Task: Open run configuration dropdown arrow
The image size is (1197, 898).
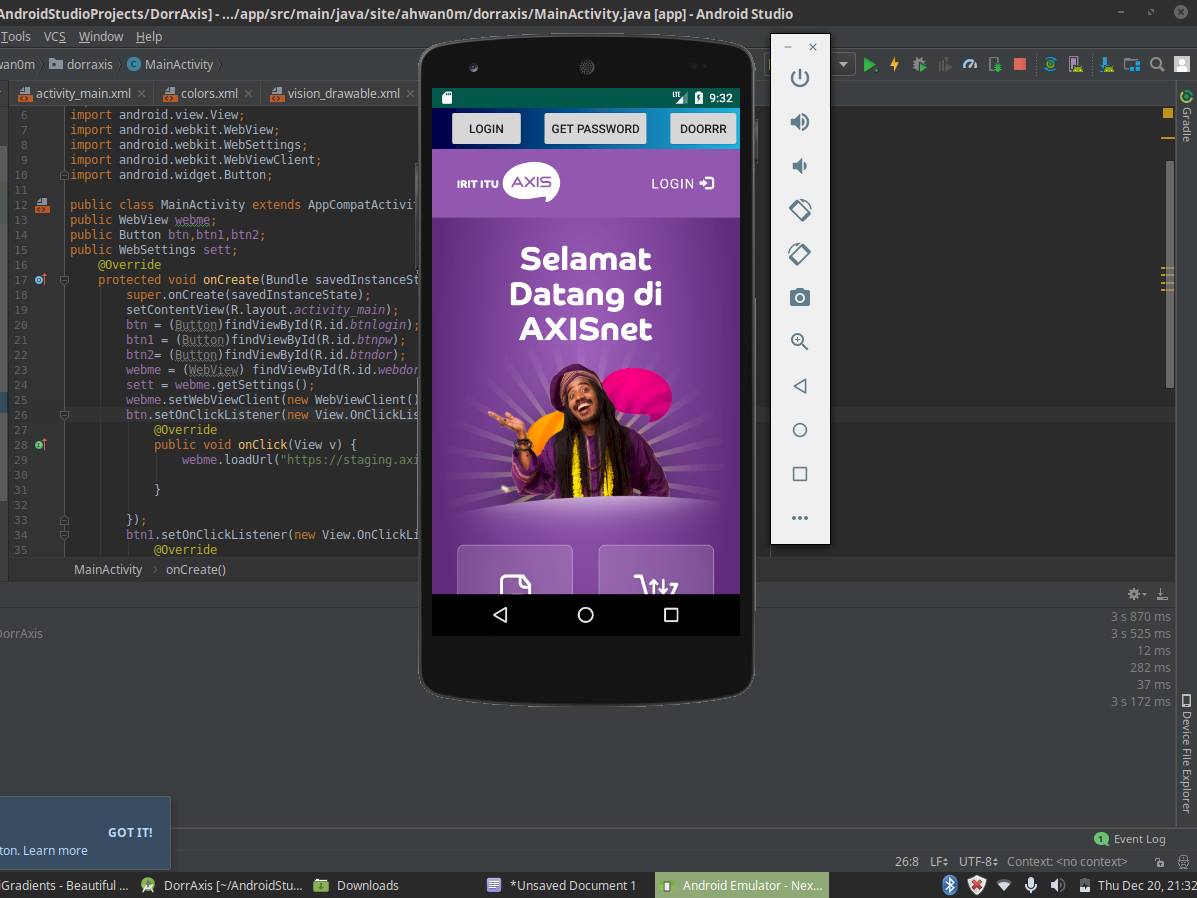Action: coord(844,65)
